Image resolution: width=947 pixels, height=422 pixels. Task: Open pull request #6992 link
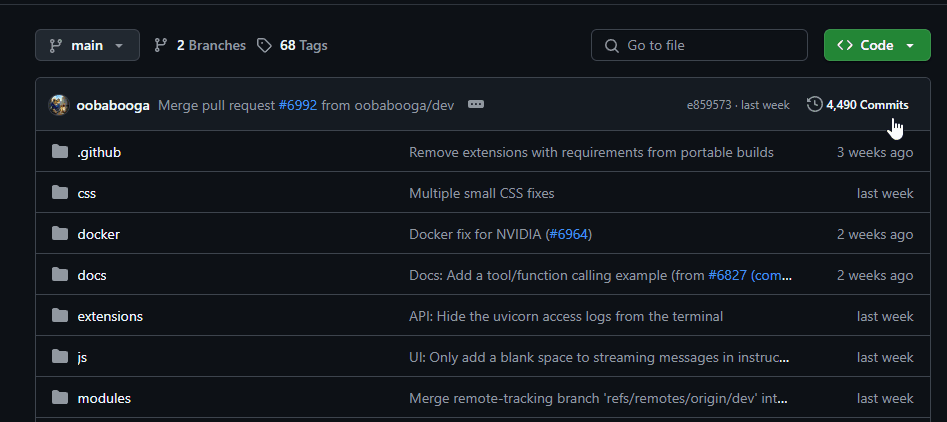tap(298, 105)
